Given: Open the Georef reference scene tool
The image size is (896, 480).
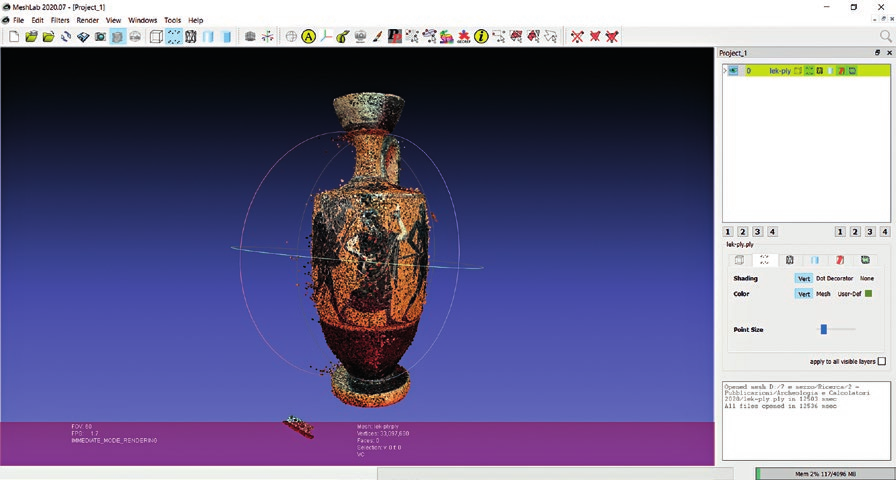Looking at the screenshot, I should (464, 37).
